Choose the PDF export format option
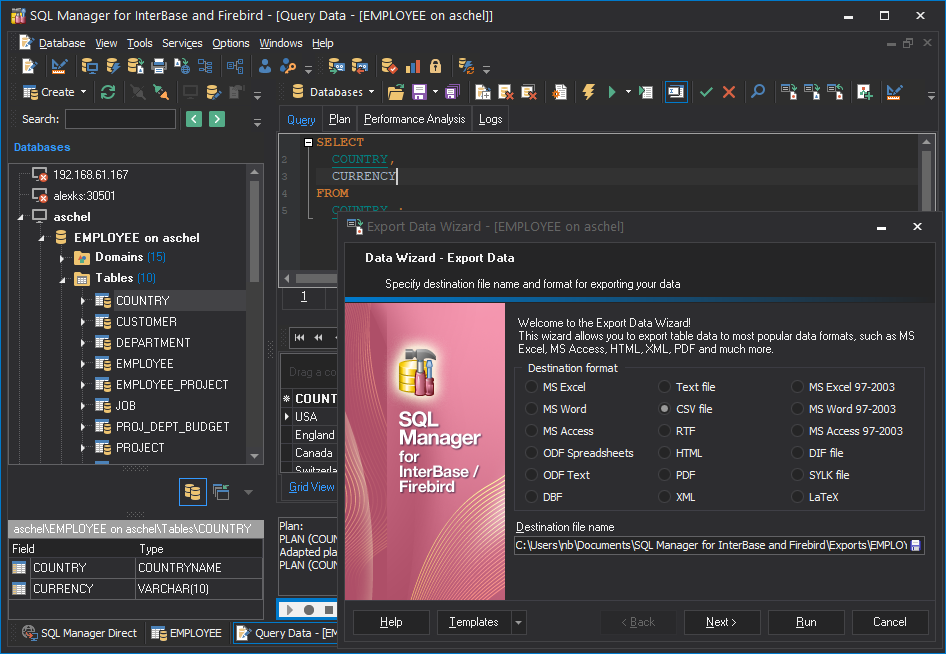Viewport: 946px width, 654px height. coord(666,475)
